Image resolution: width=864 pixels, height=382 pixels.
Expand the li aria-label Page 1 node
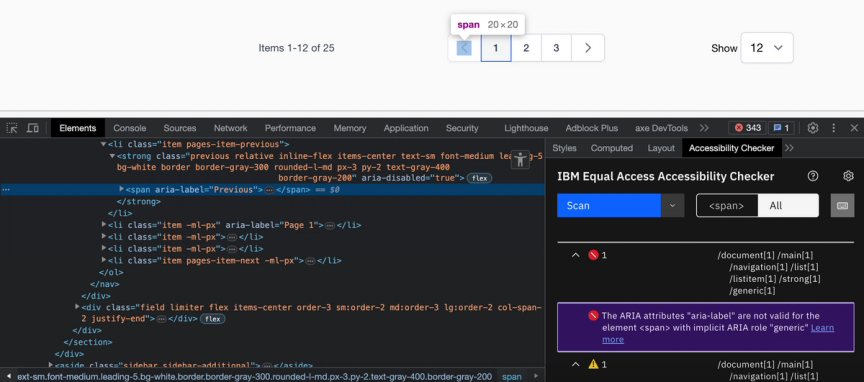104,225
